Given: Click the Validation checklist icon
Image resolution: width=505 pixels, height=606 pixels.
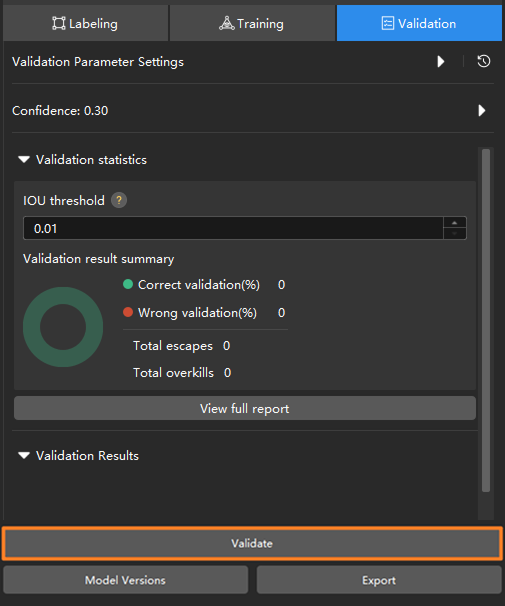Looking at the screenshot, I should point(388,23).
